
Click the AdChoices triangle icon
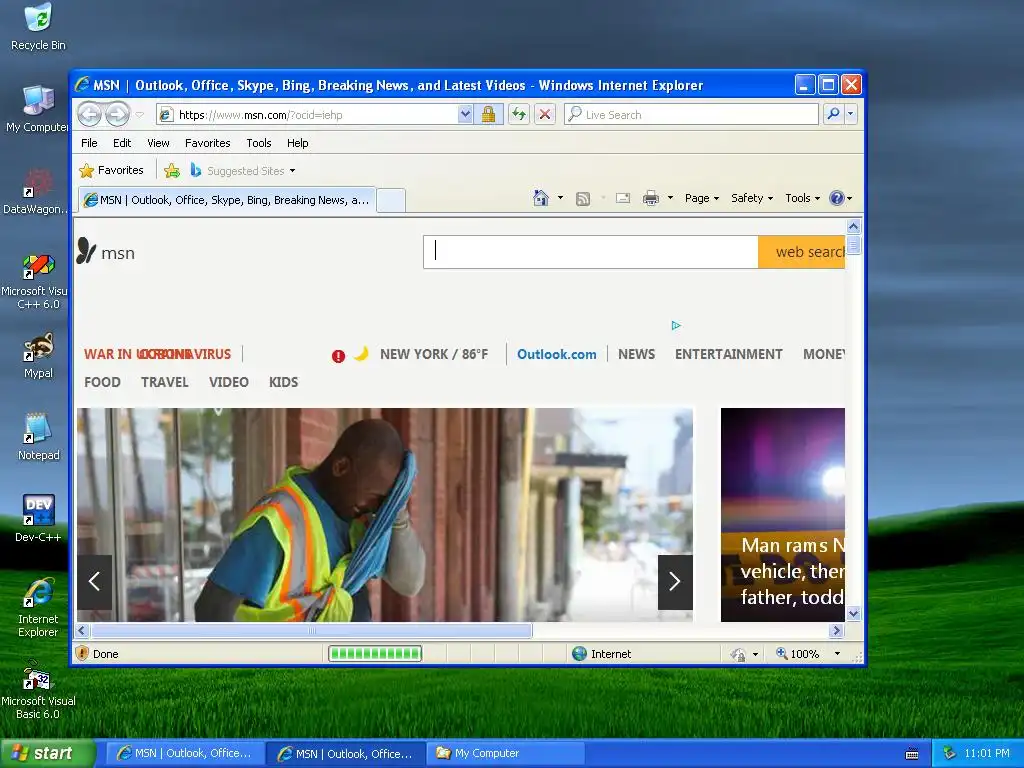[x=676, y=325]
